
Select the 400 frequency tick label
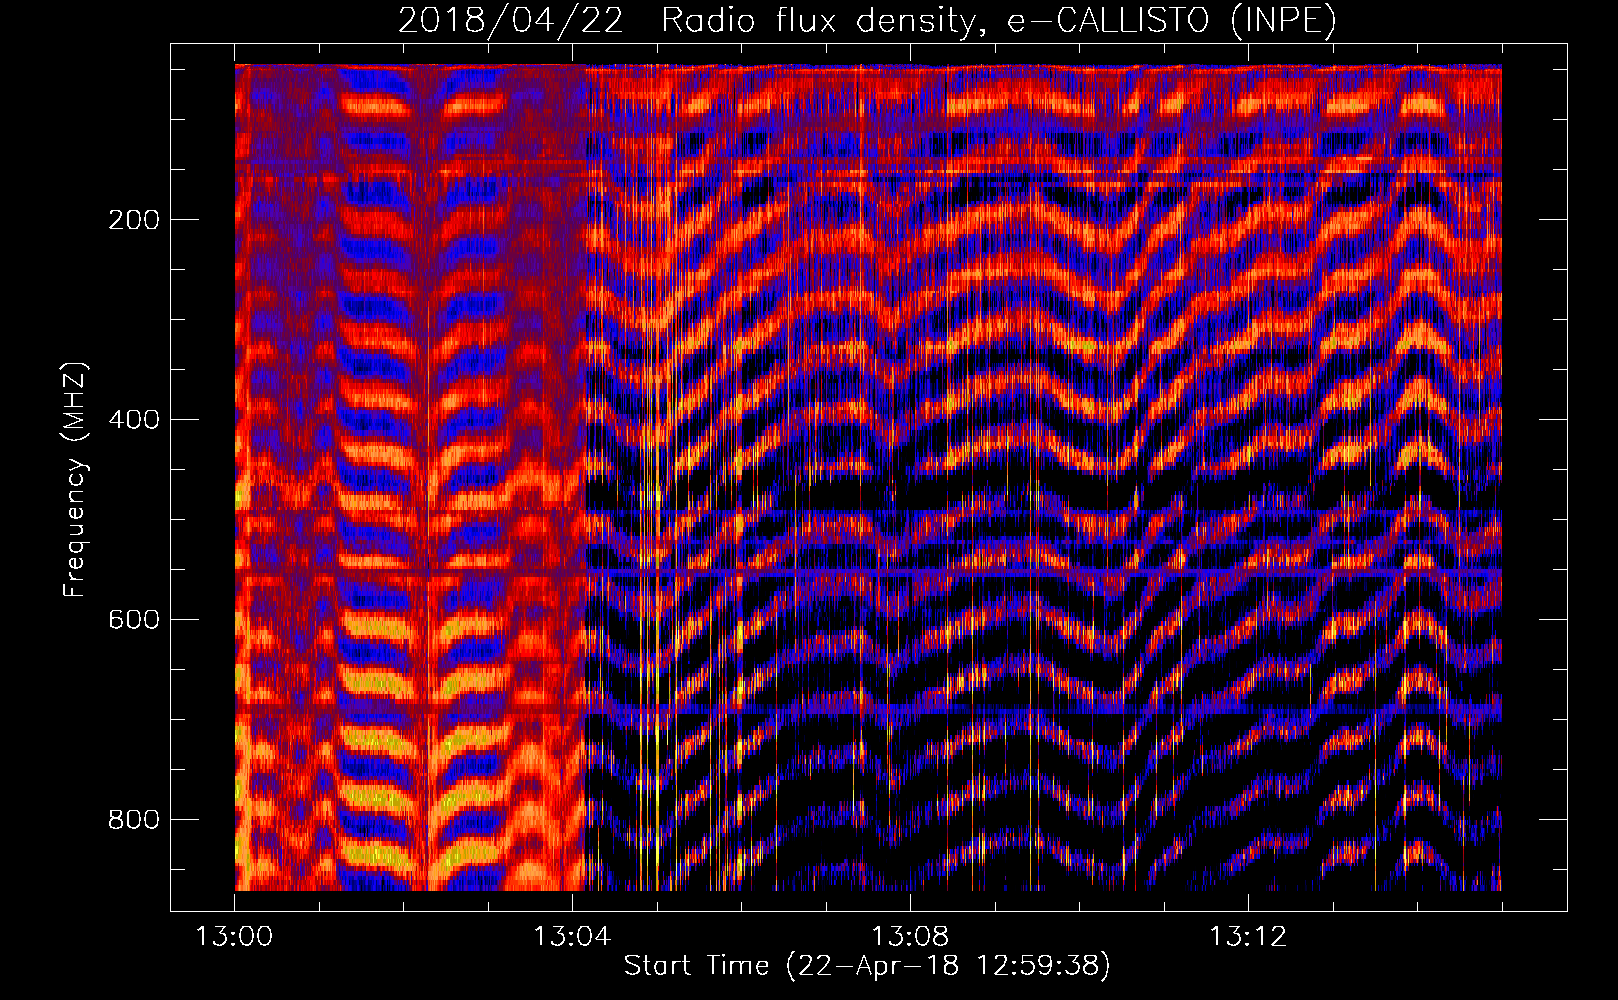(x=134, y=419)
